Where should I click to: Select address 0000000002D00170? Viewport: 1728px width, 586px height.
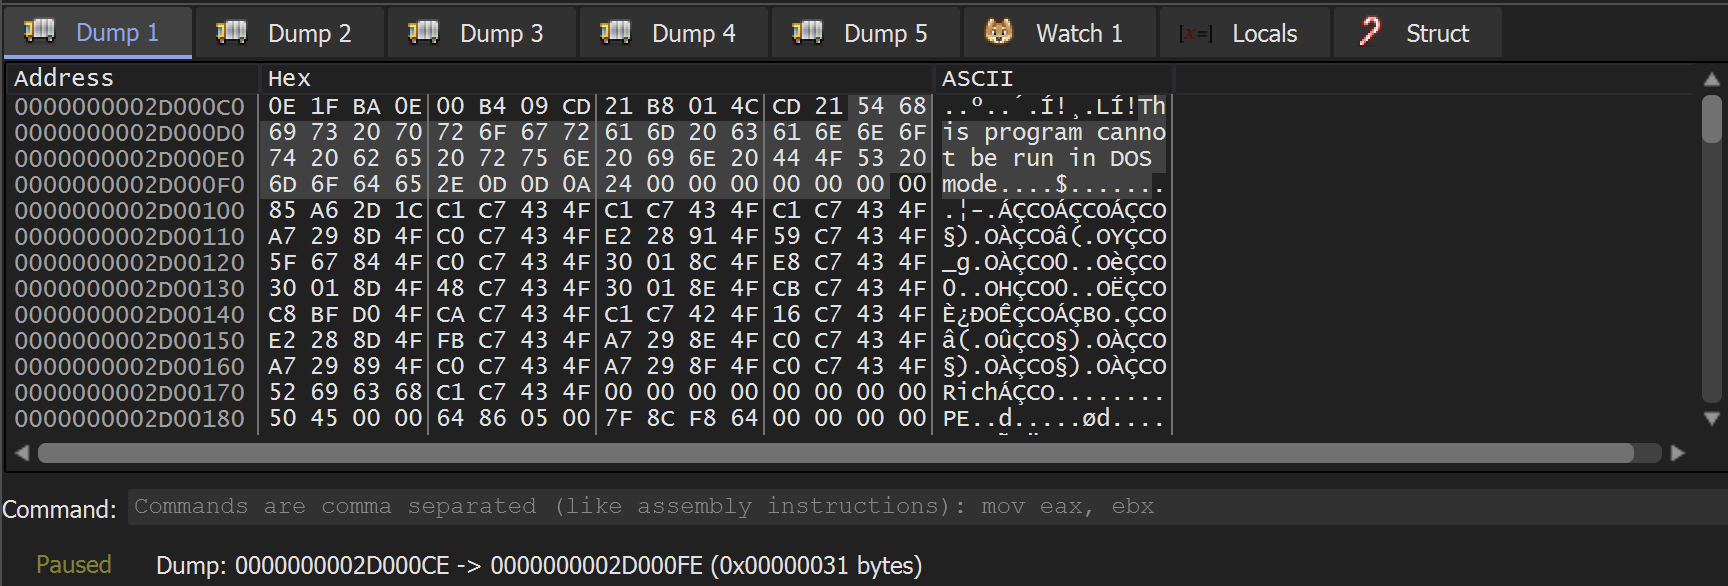click(x=129, y=392)
